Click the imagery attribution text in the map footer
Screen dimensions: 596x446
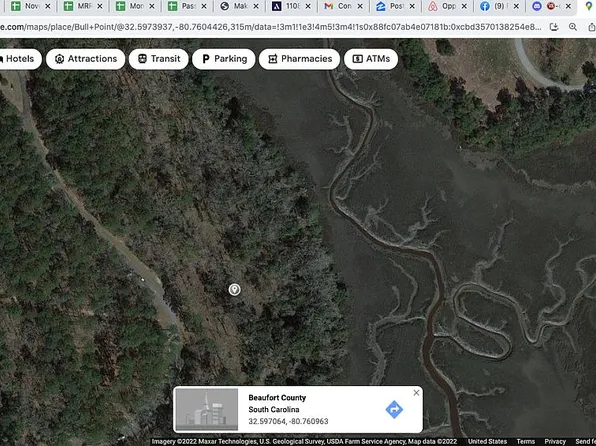click(304, 441)
